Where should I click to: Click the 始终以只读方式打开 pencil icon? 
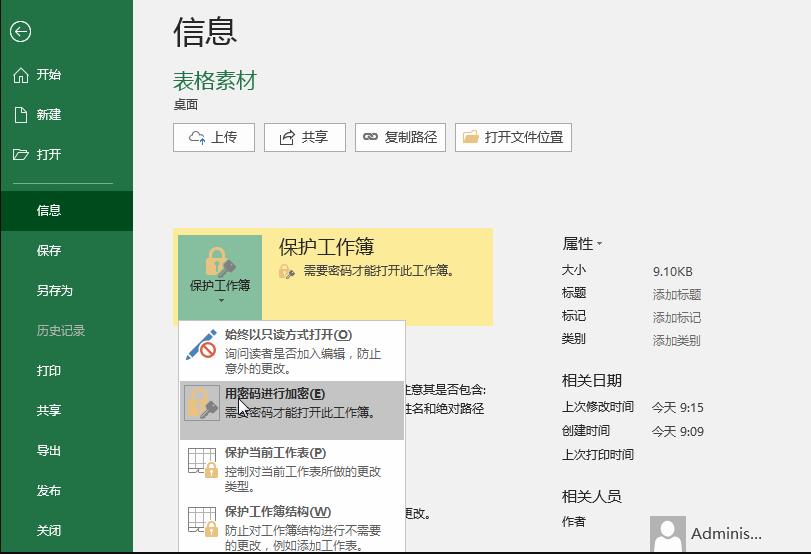tap(202, 344)
